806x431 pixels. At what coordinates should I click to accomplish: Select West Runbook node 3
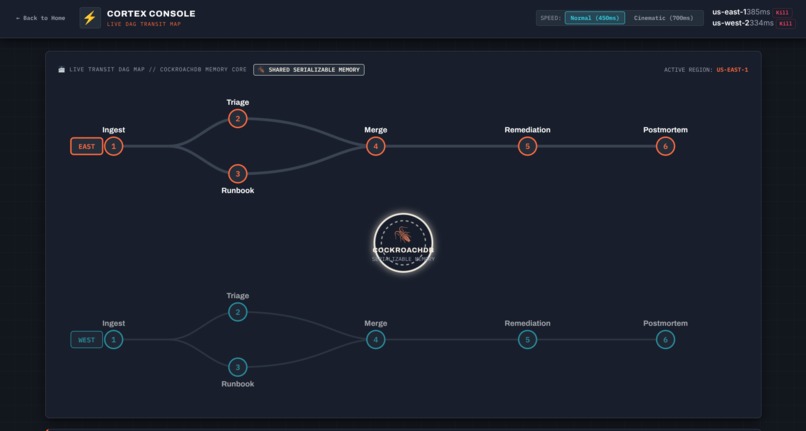tap(237, 367)
